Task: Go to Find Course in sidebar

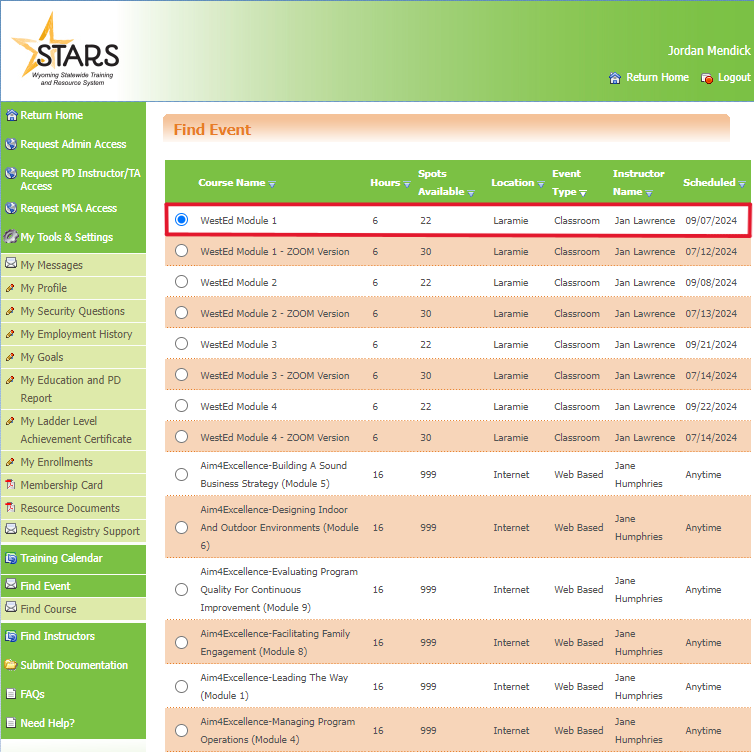Action: pyautogui.click(x=48, y=609)
